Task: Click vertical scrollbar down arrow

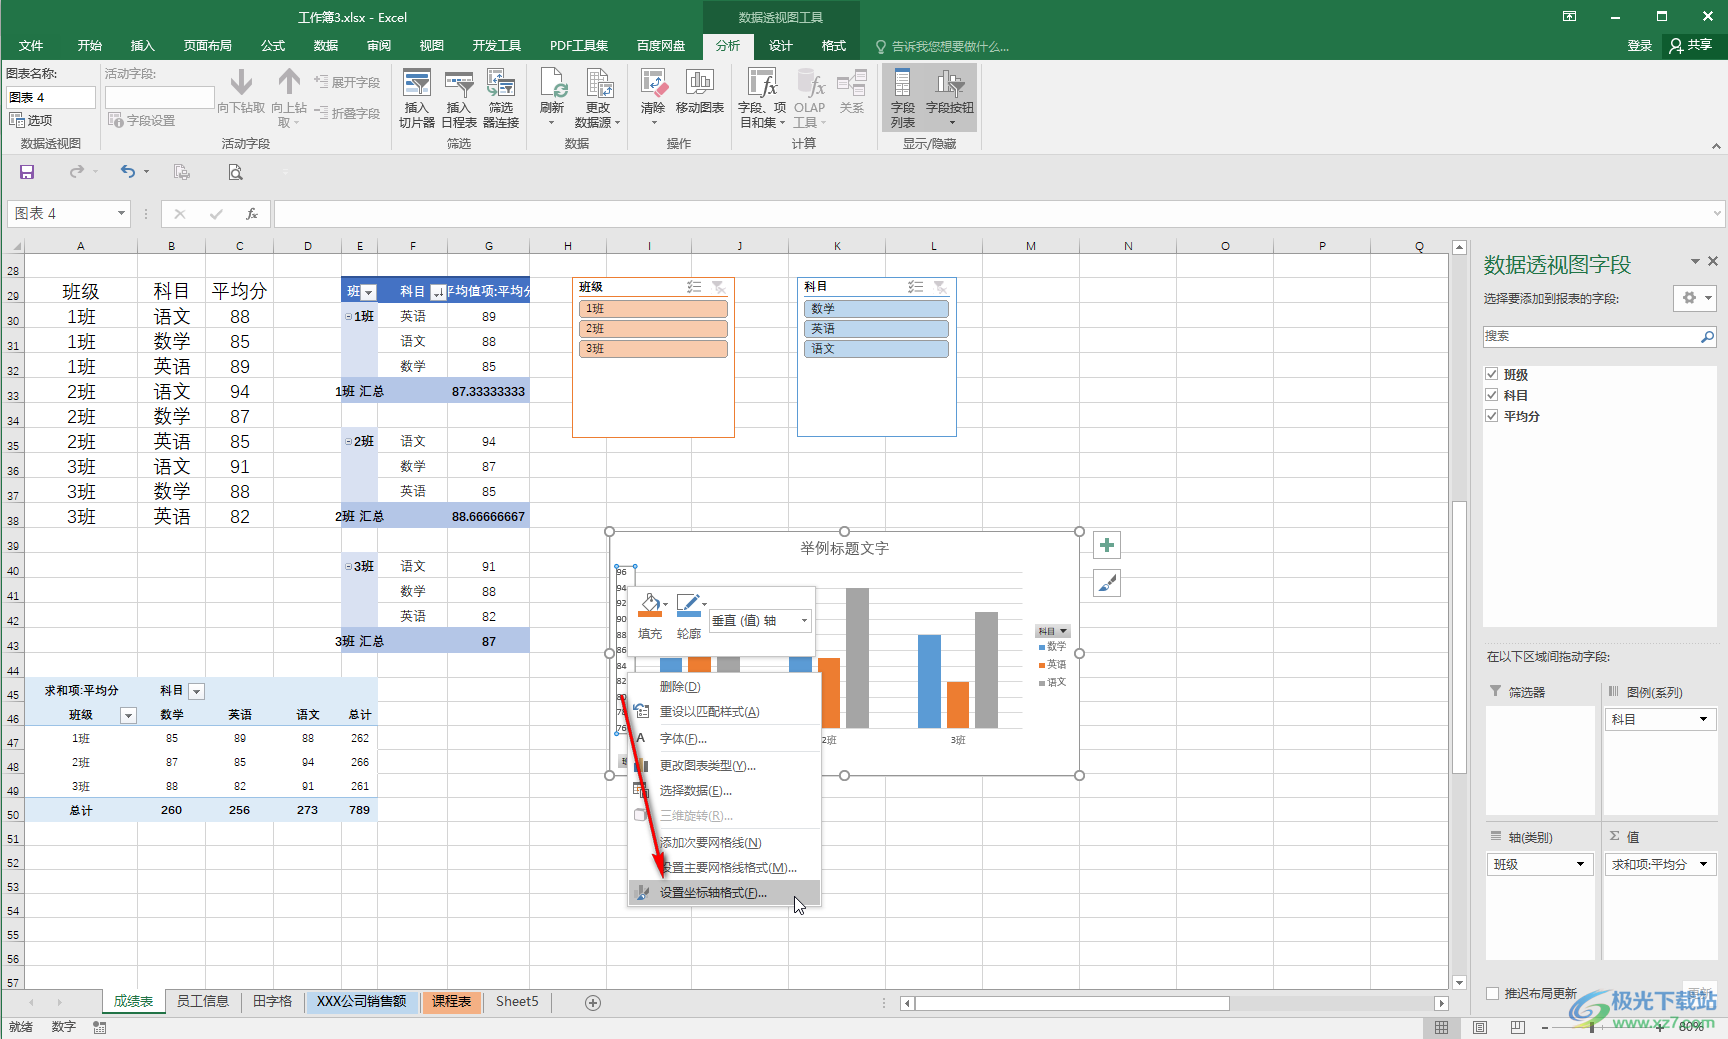Action: (x=1459, y=983)
